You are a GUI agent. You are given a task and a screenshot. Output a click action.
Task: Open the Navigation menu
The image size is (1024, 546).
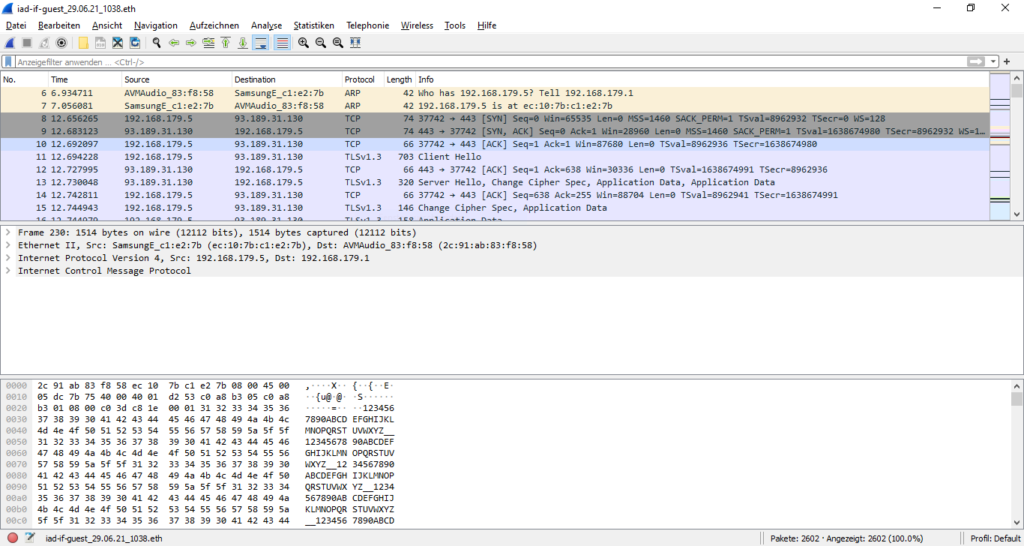(x=155, y=25)
